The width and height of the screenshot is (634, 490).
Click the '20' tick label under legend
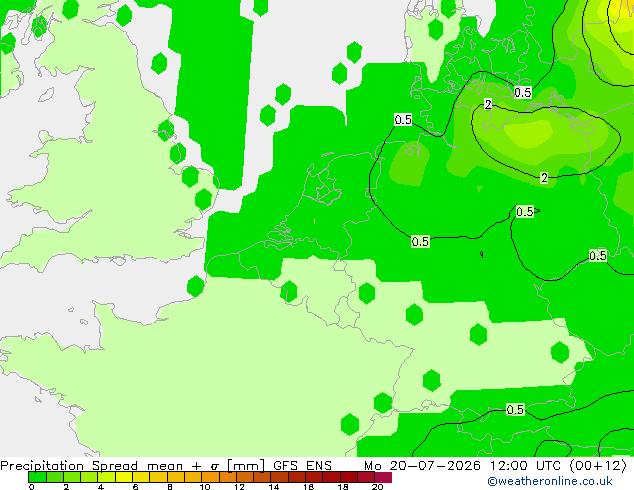377,487
